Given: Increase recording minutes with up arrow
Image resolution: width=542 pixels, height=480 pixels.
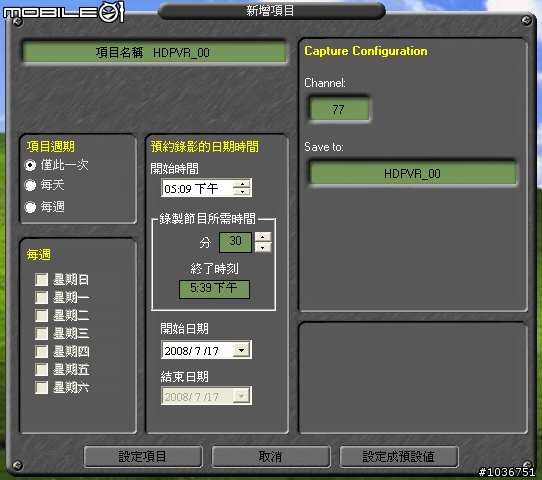Looking at the screenshot, I should coord(263,237).
